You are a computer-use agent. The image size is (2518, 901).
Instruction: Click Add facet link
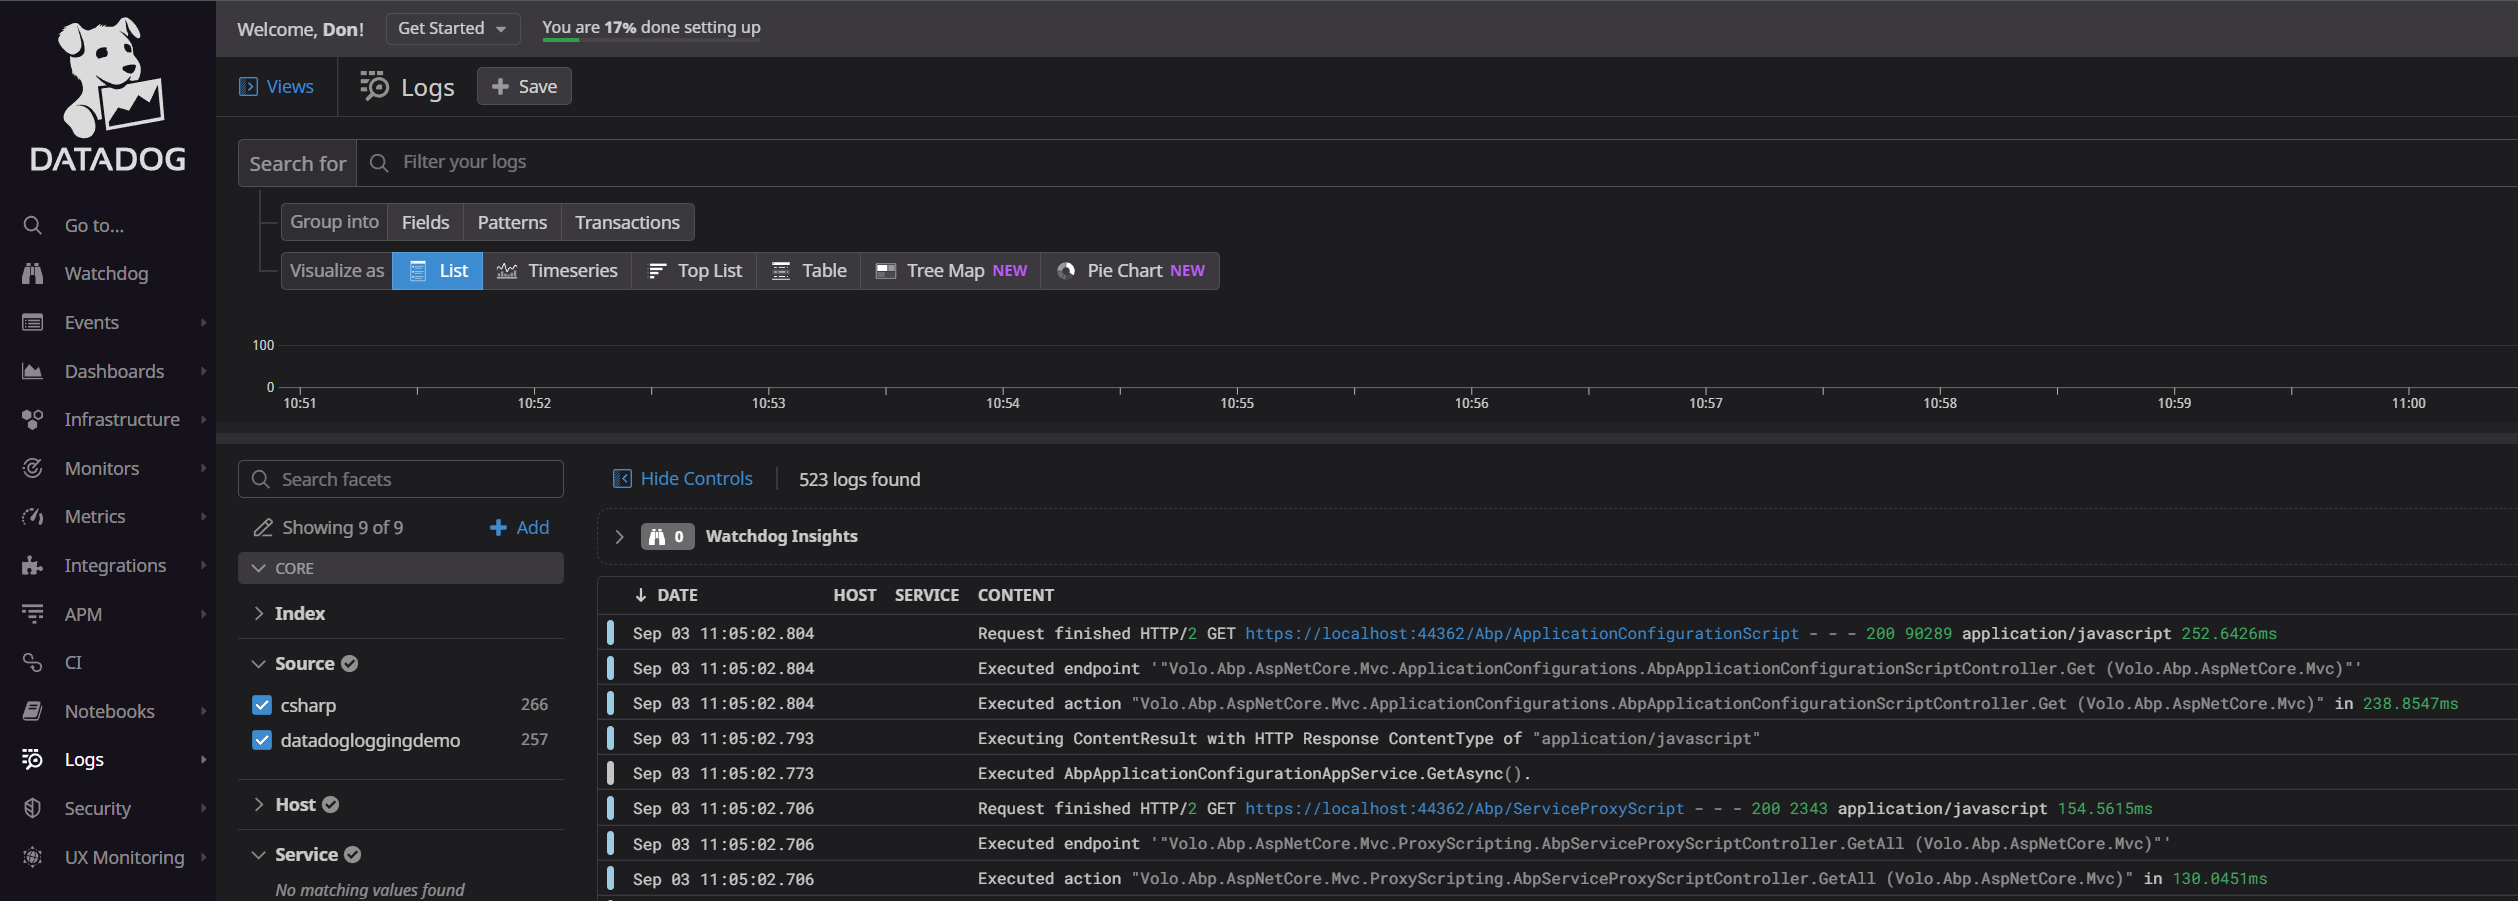click(519, 528)
